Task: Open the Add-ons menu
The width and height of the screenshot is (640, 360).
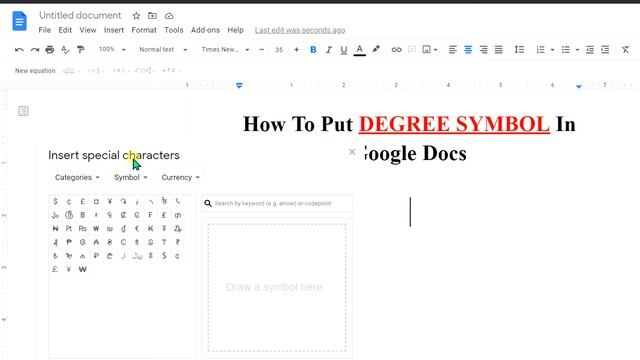Action: click(x=205, y=30)
